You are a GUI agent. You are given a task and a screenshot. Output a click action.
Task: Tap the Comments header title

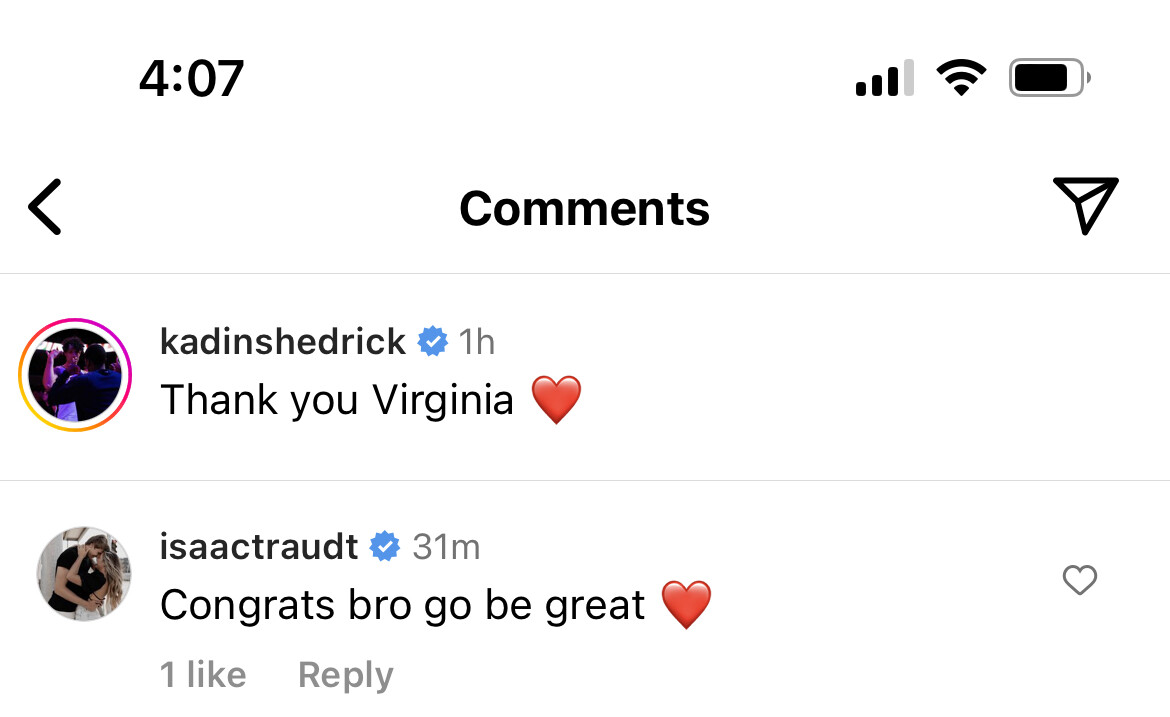[x=584, y=208]
